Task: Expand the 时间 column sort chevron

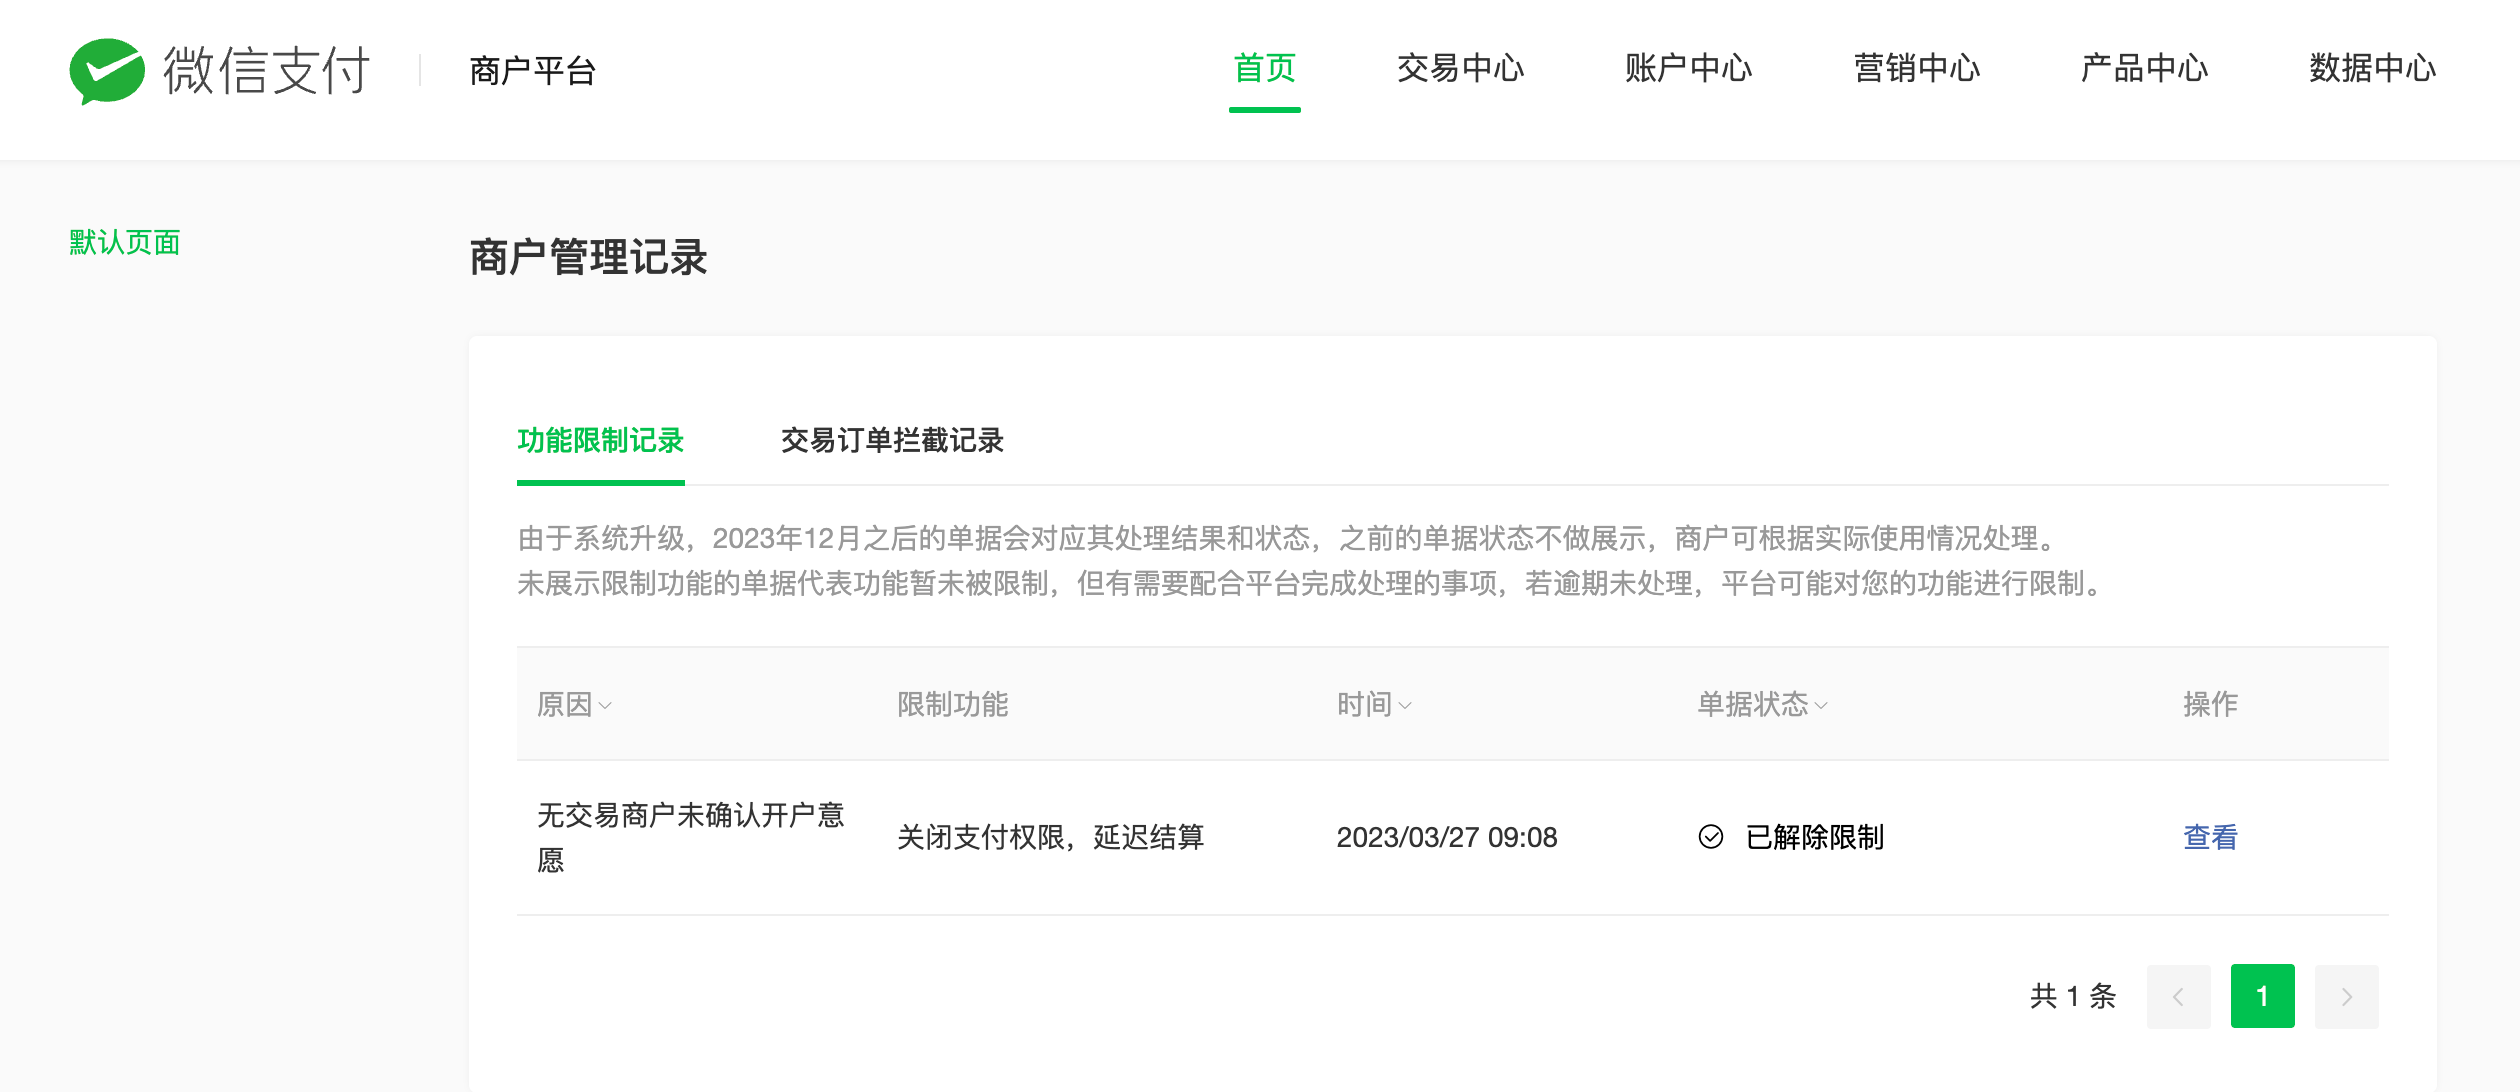Action: pos(1405,706)
